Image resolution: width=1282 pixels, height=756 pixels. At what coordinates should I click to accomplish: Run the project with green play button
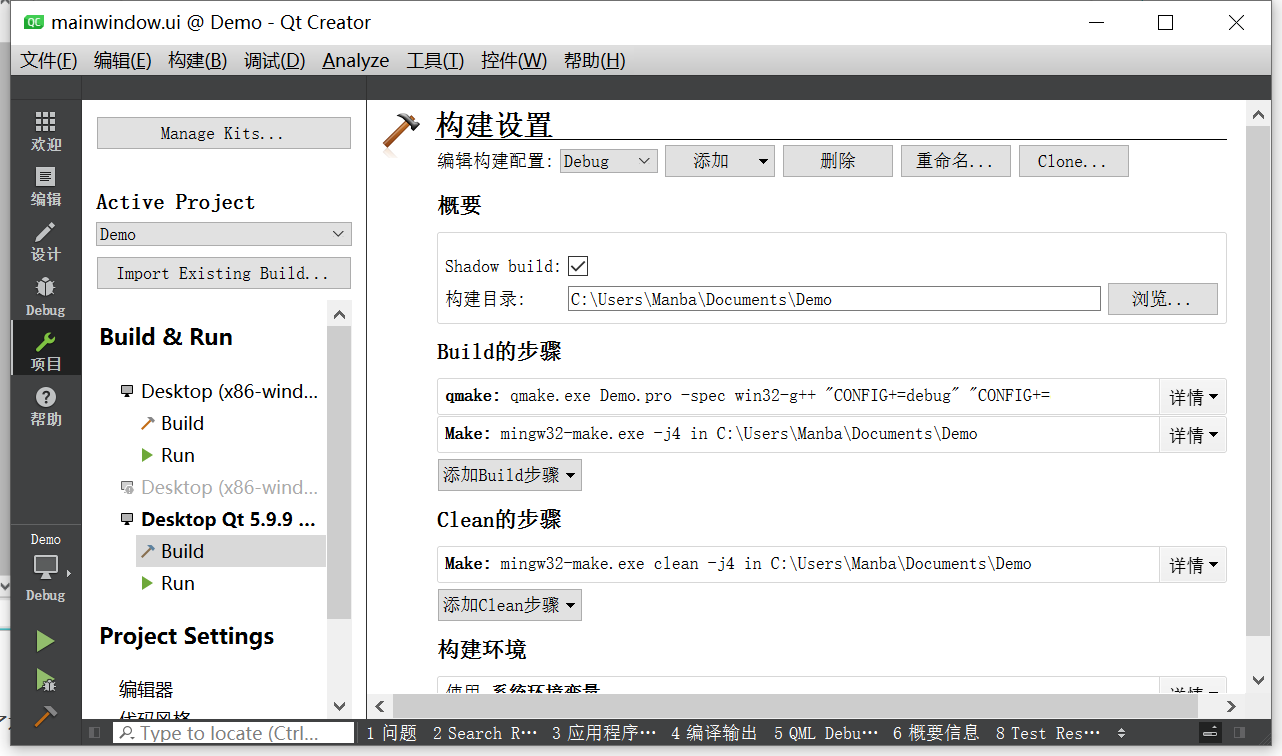click(45, 641)
